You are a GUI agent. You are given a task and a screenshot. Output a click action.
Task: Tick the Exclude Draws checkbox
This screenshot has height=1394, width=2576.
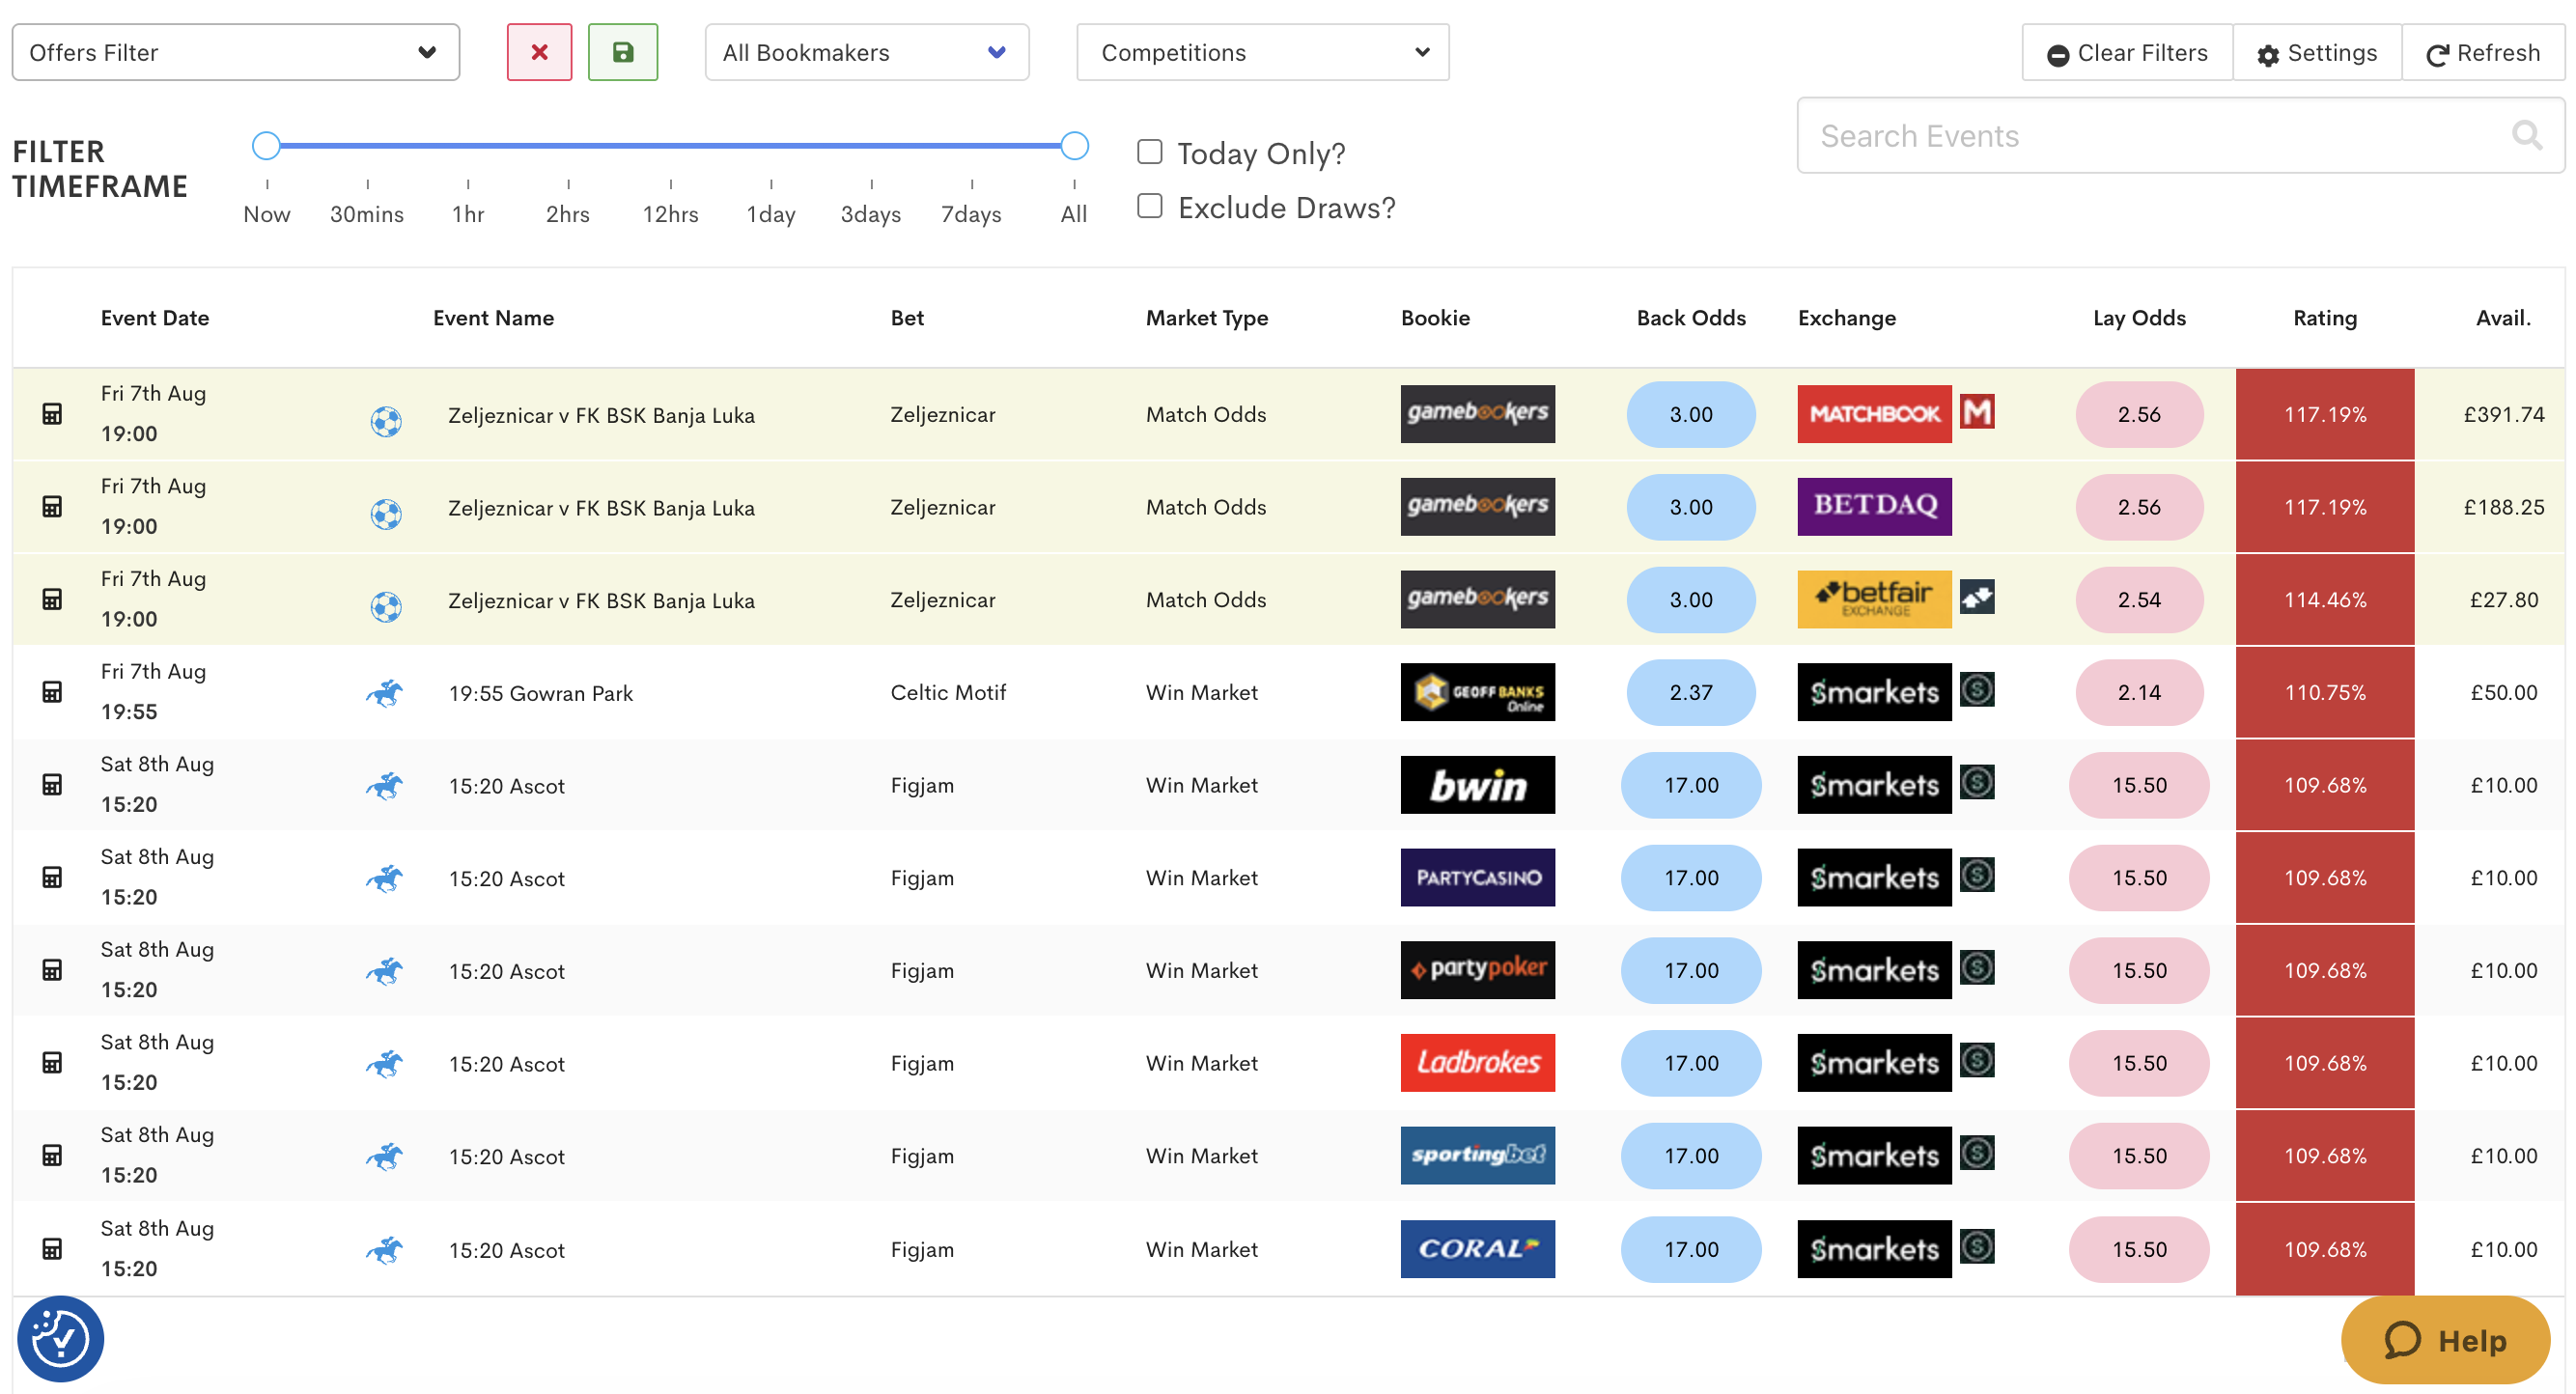pos(1150,206)
